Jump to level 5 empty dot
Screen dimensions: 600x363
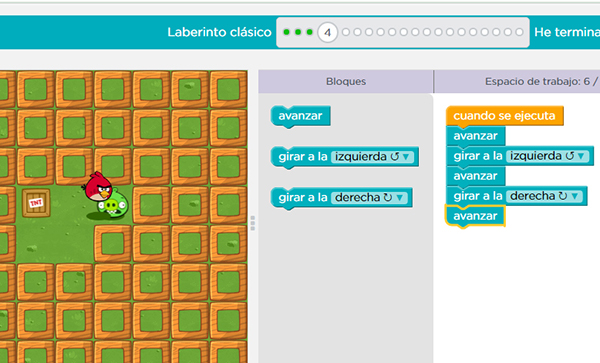tap(346, 32)
